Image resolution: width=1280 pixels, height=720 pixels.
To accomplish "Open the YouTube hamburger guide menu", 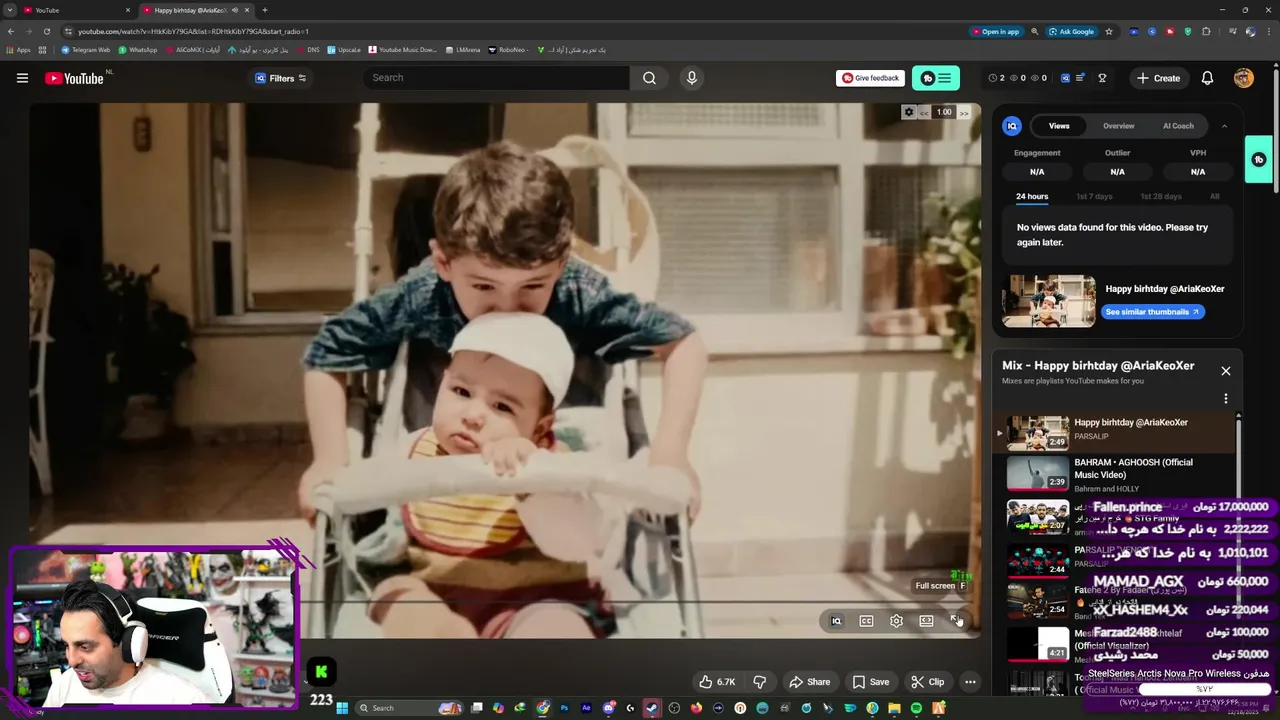I will click(22, 78).
